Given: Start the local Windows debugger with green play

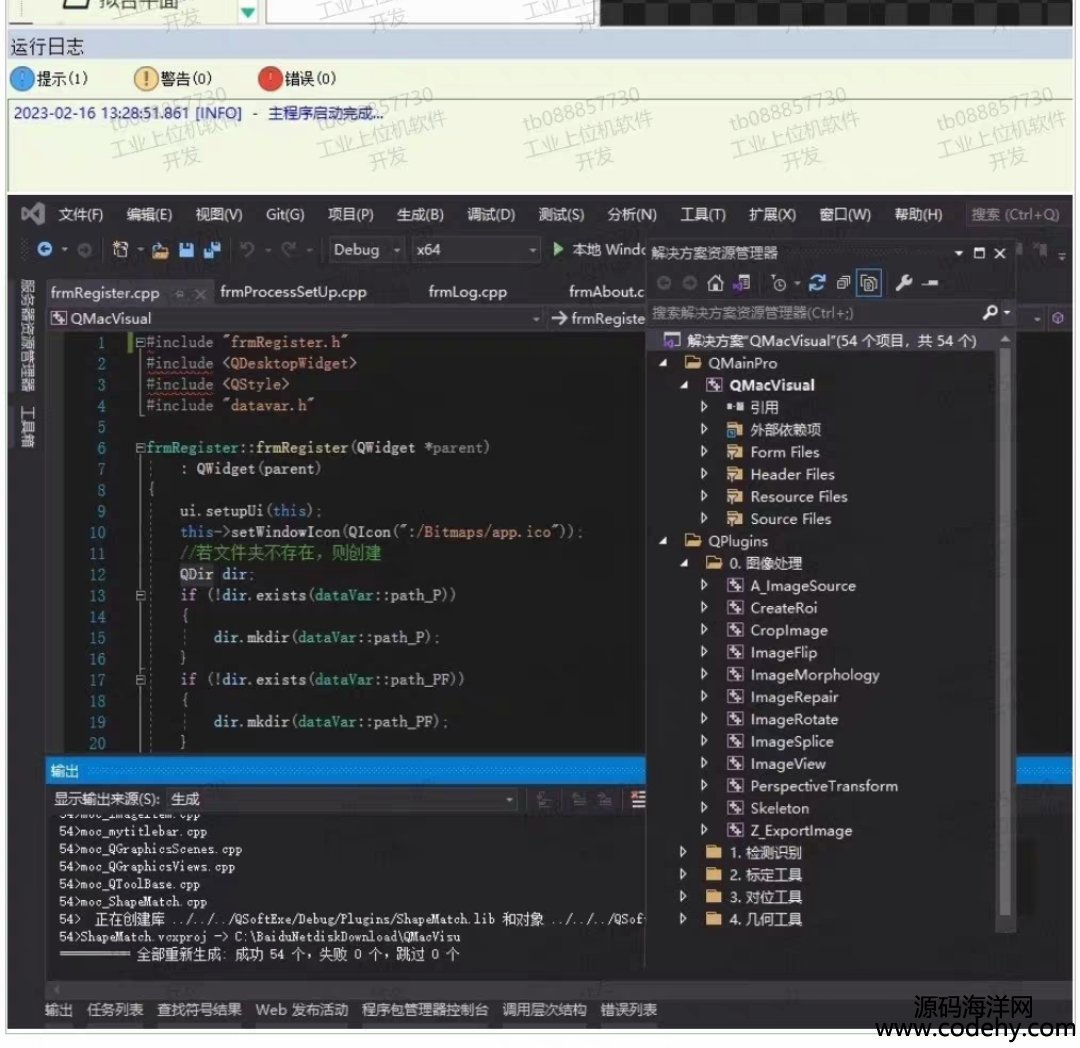Looking at the screenshot, I should (559, 249).
